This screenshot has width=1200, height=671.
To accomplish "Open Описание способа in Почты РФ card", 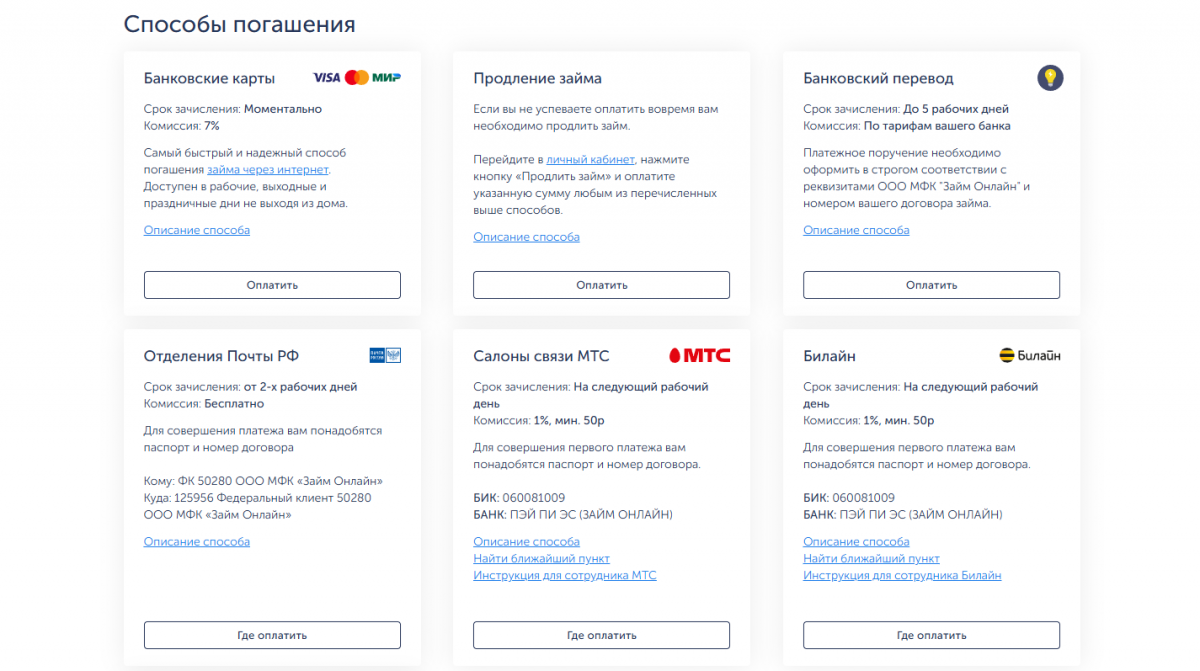I will click(197, 542).
